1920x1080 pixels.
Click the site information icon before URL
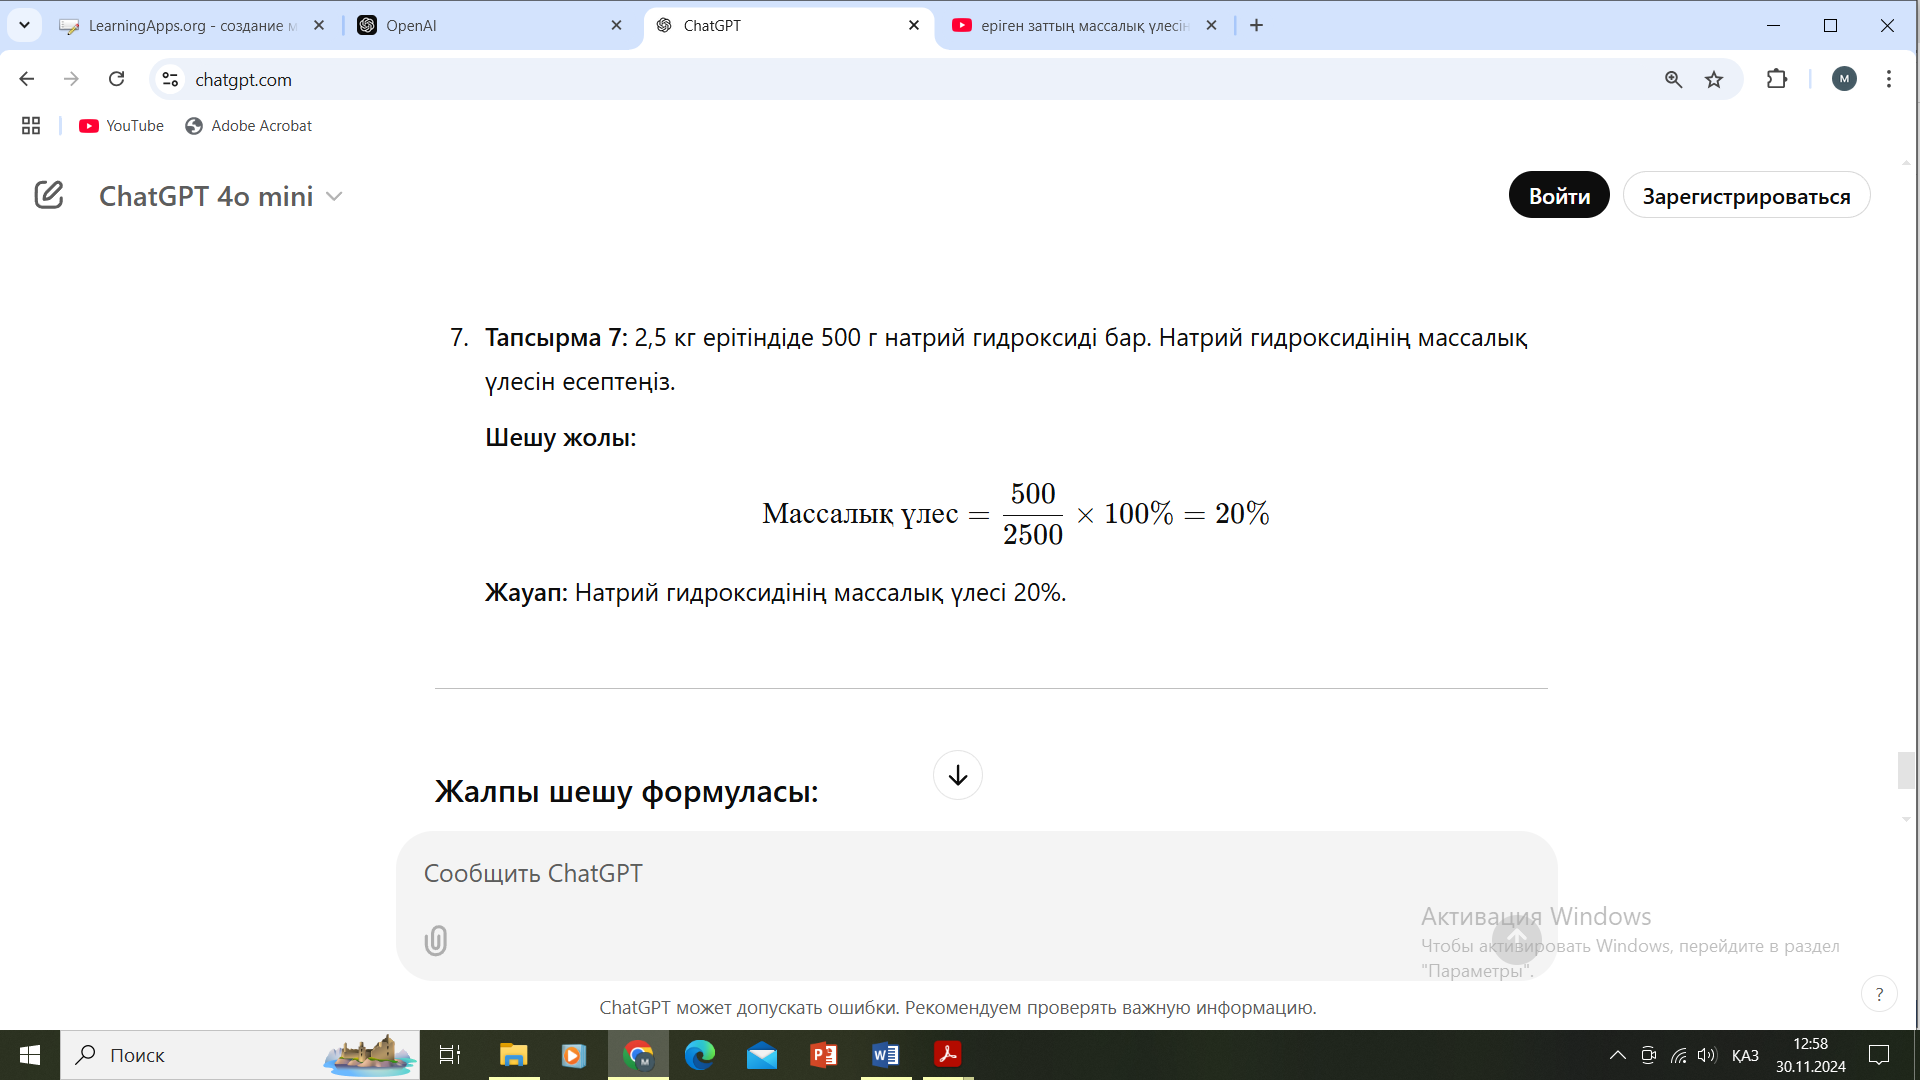(170, 80)
